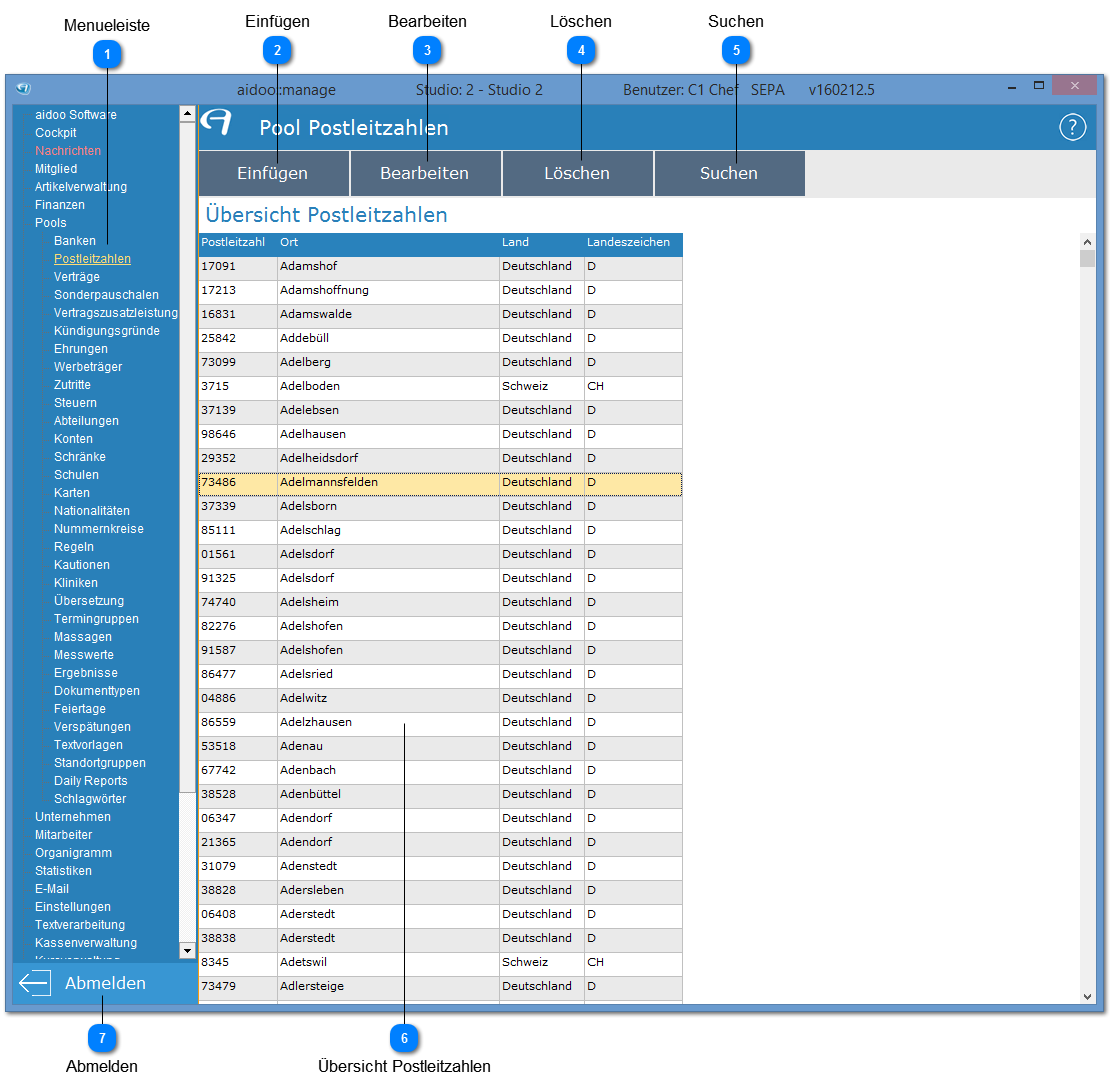Image resolution: width=1113 pixels, height=1092 pixels.
Task: Sidebar scrollbar up arrow
Action: 187,114
